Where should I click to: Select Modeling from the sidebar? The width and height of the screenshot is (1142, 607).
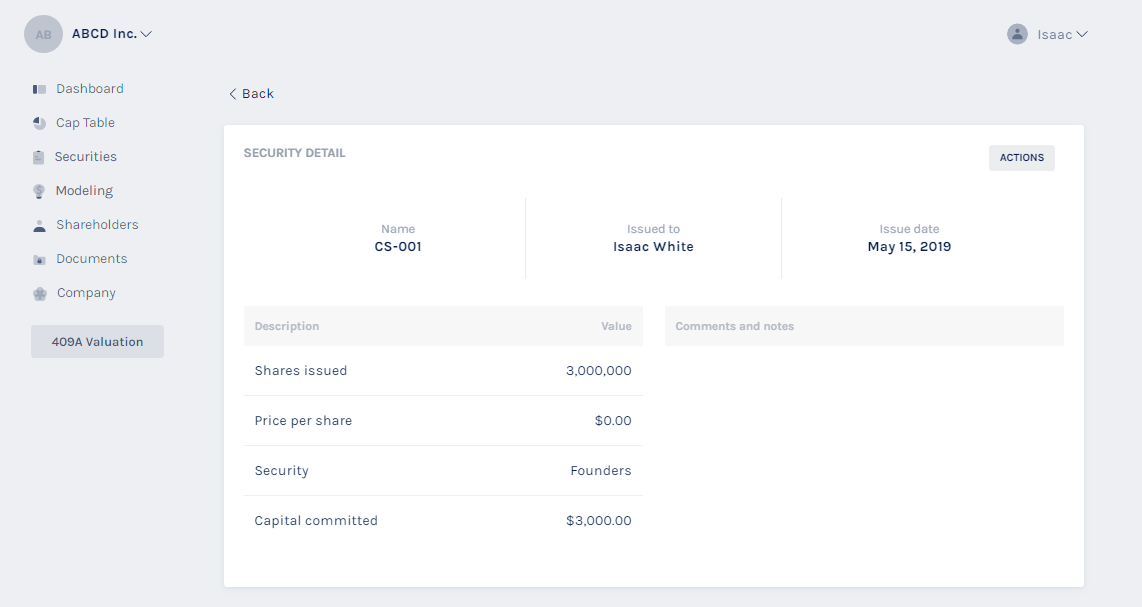(84, 191)
